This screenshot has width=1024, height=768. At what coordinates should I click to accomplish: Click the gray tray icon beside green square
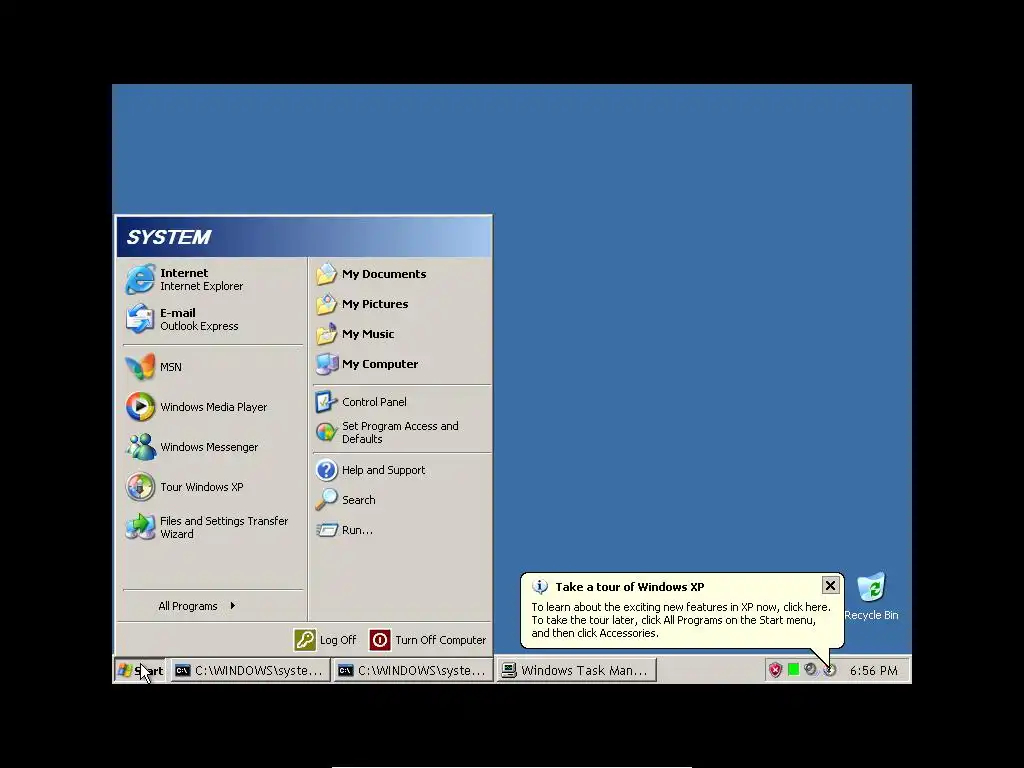810,669
